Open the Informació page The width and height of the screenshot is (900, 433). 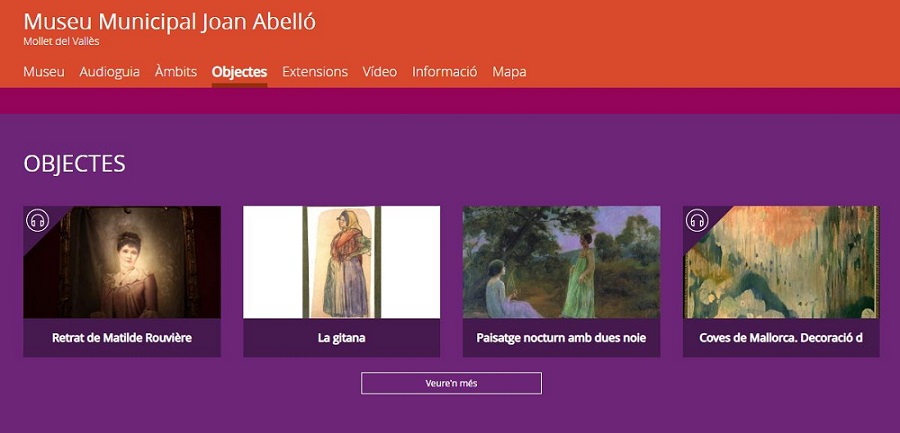click(x=444, y=72)
